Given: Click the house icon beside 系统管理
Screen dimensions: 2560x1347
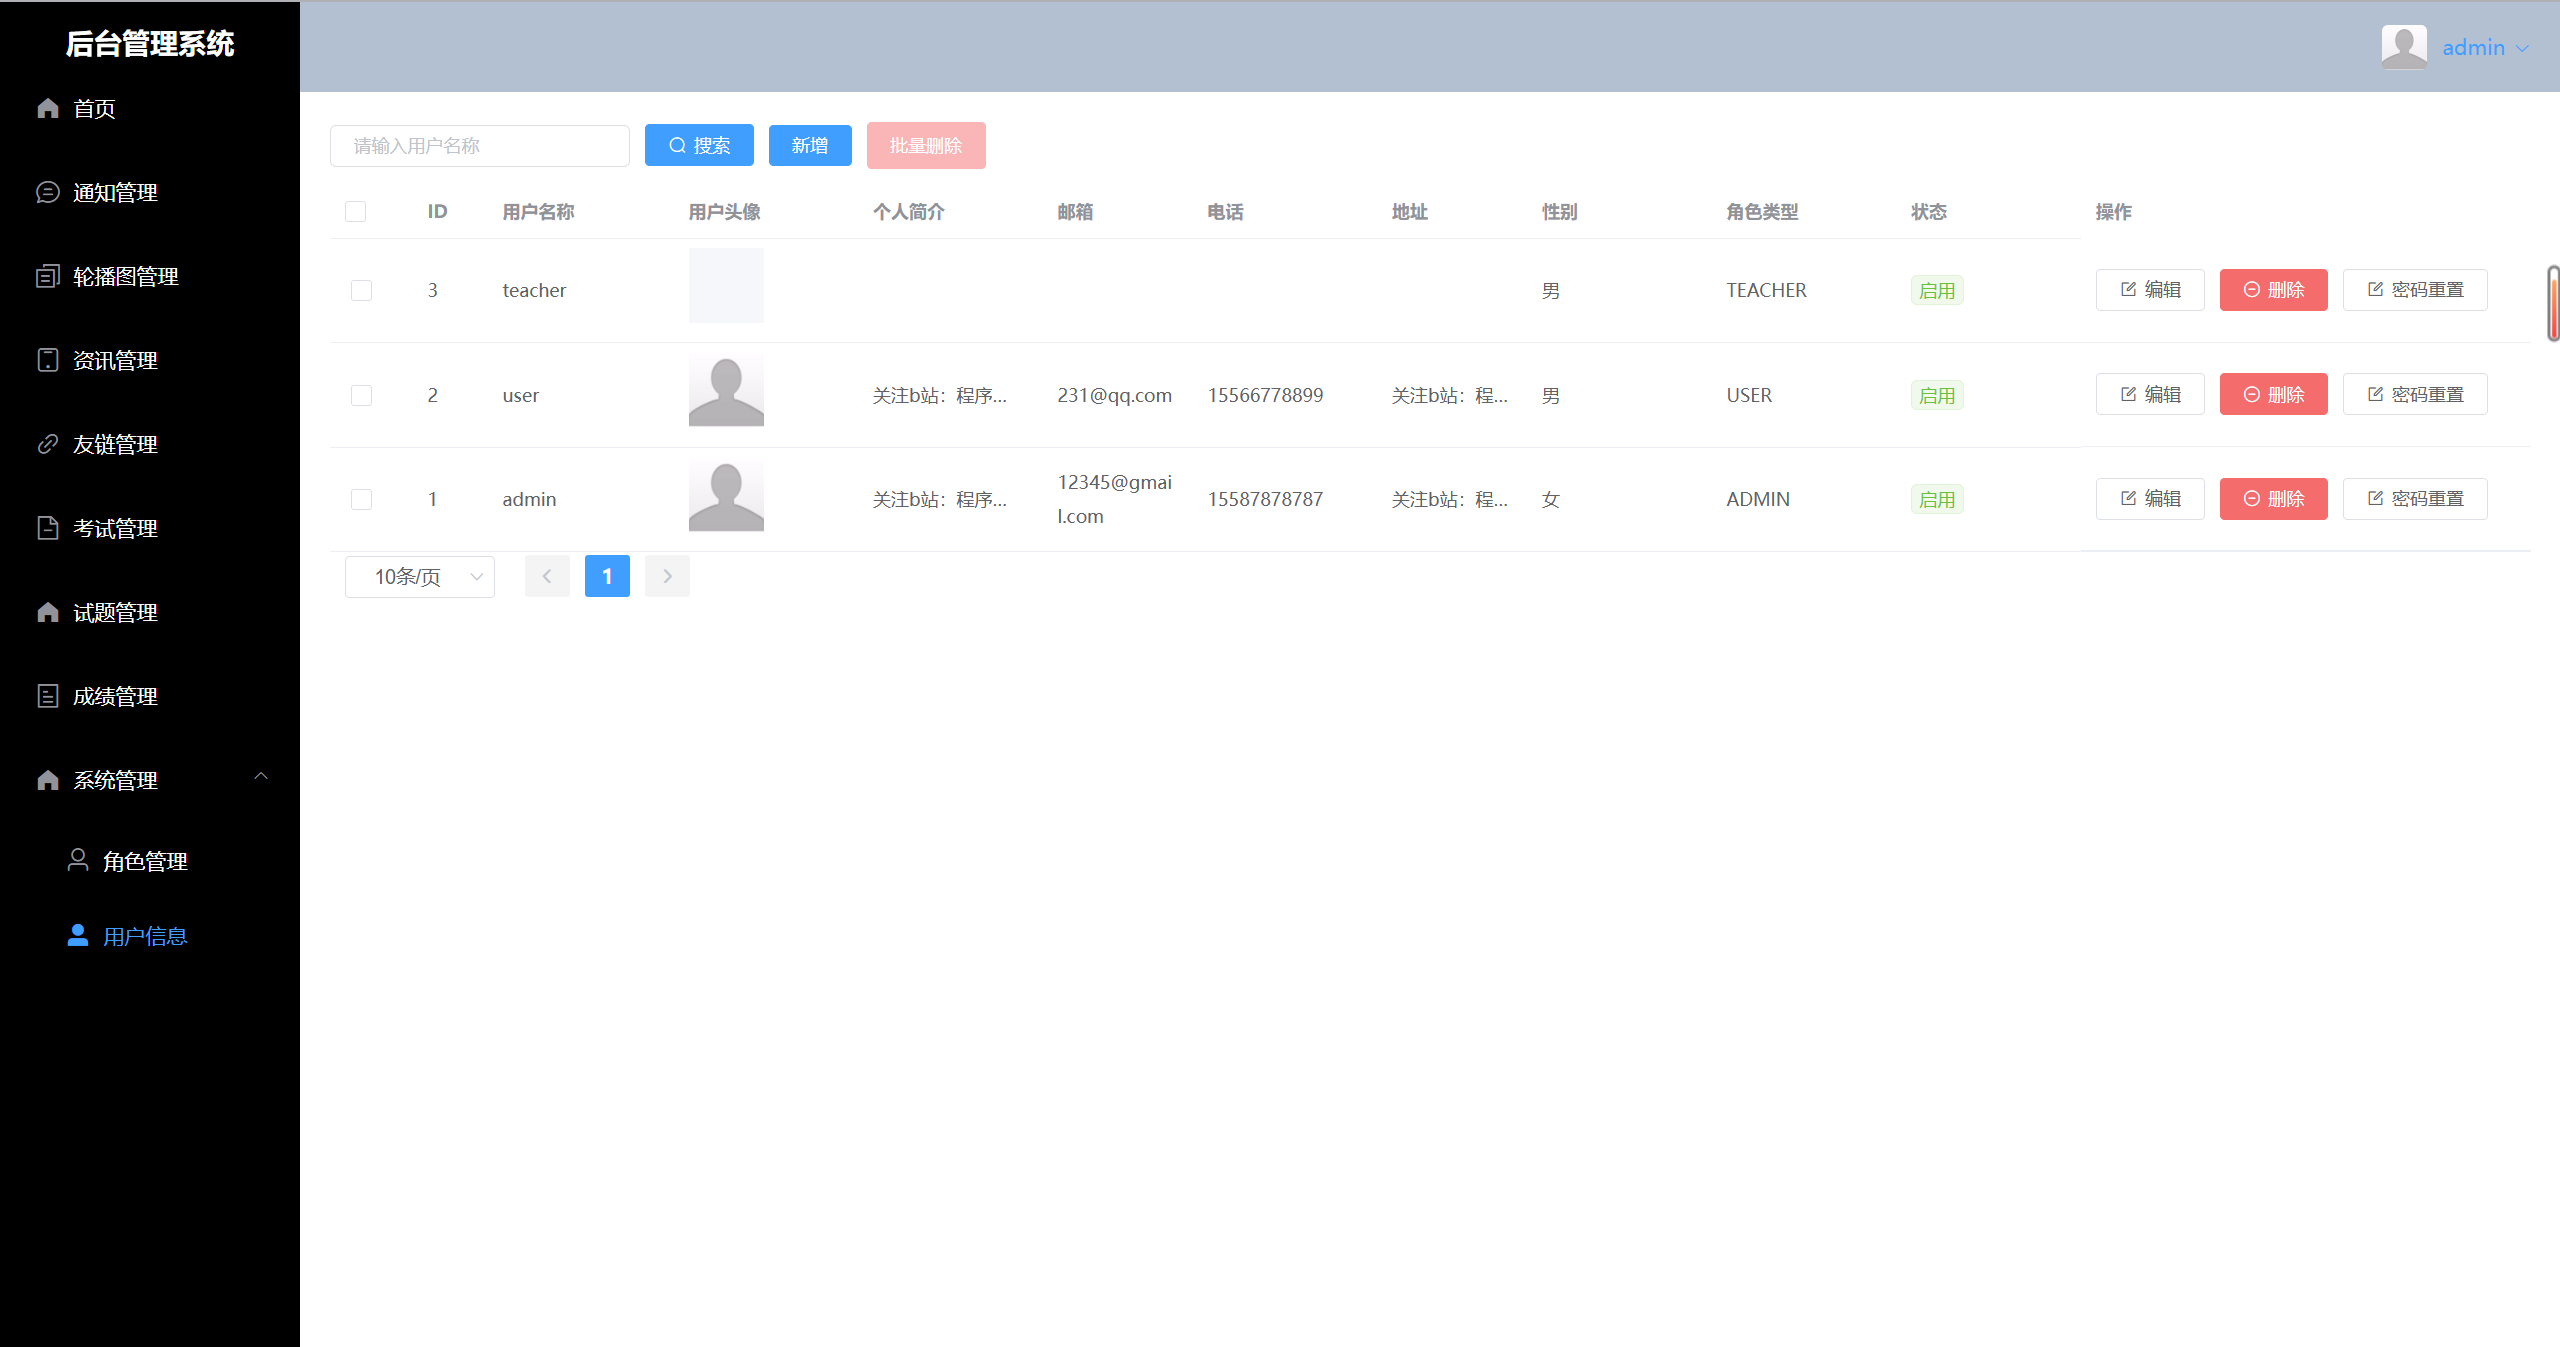Looking at the screenshot, I should pyautogui.click(x=48, y=780).
